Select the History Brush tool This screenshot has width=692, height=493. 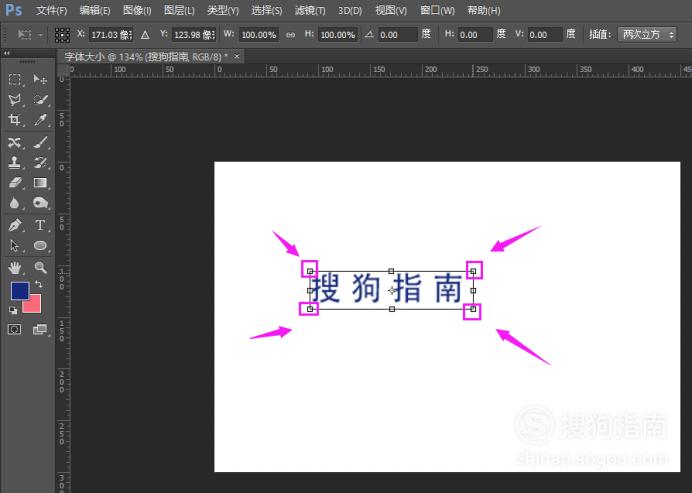click(x=40, y=162)
